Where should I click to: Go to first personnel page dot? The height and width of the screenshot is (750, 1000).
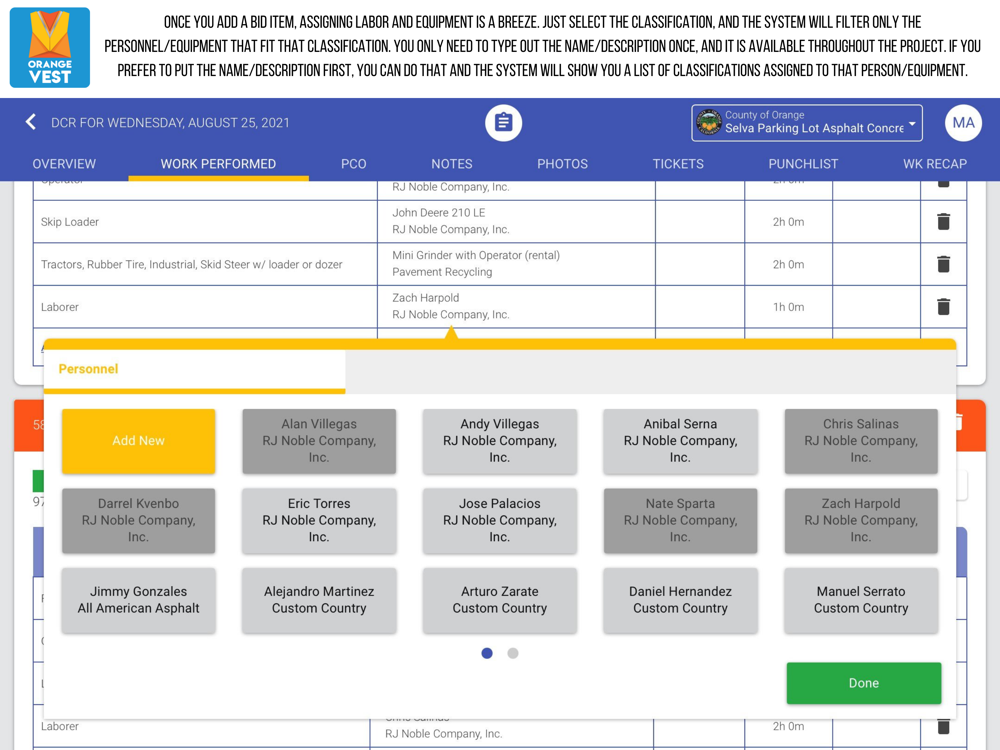pos(487,653)
